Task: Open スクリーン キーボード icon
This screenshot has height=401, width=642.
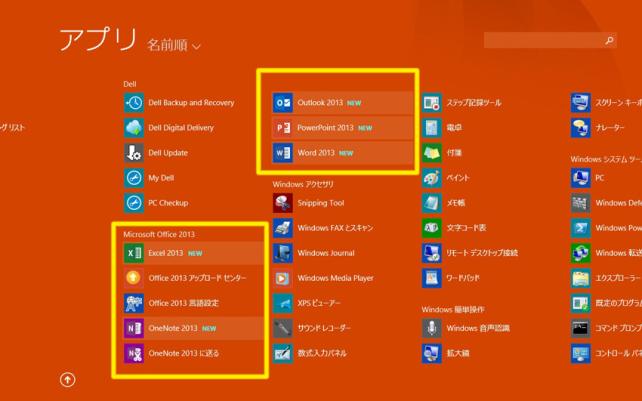Action: coord(581,102)
